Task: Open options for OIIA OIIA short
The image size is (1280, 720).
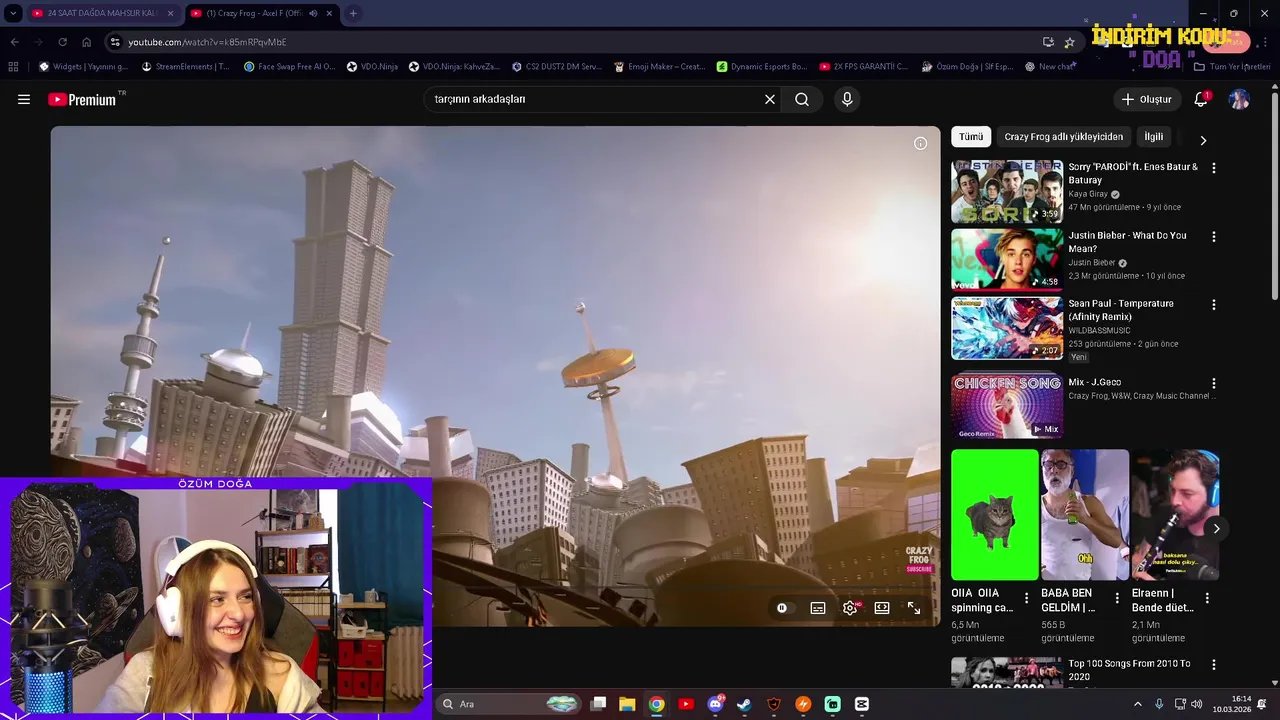Action: (1026, 598)
